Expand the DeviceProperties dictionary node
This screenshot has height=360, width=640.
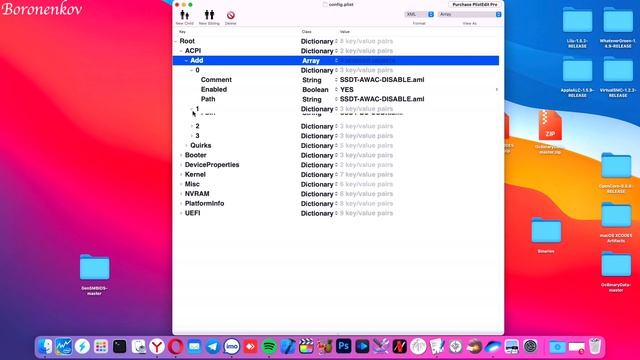click(181, 165)
